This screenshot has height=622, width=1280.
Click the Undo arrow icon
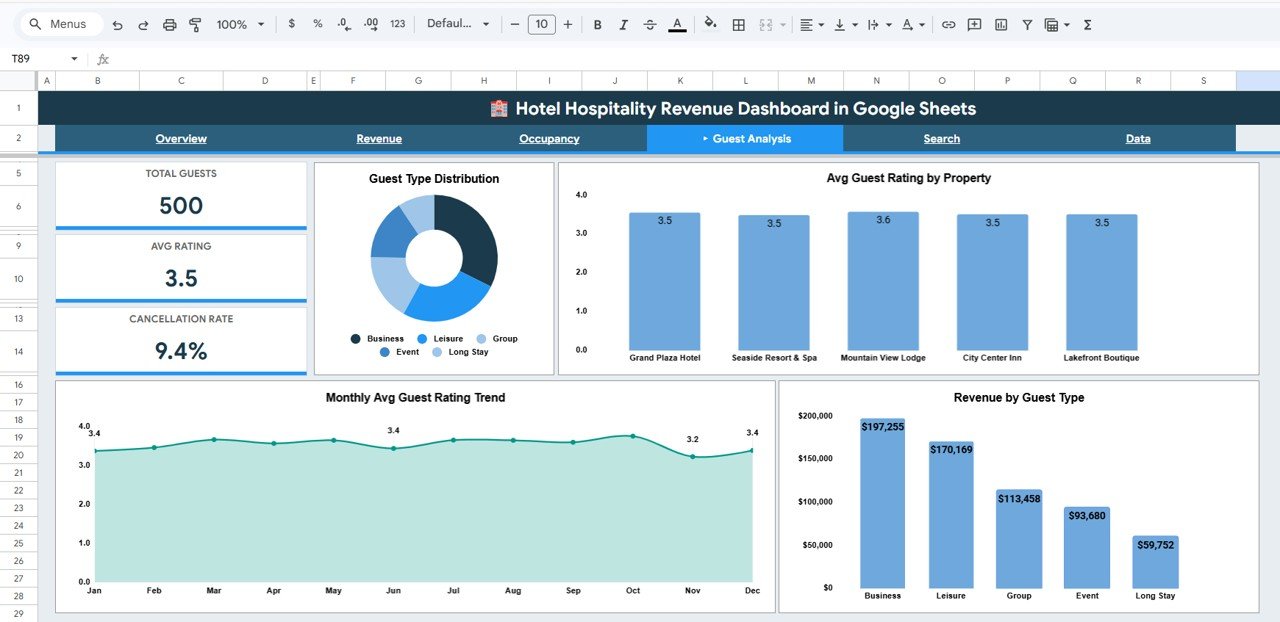coord(118,24)
